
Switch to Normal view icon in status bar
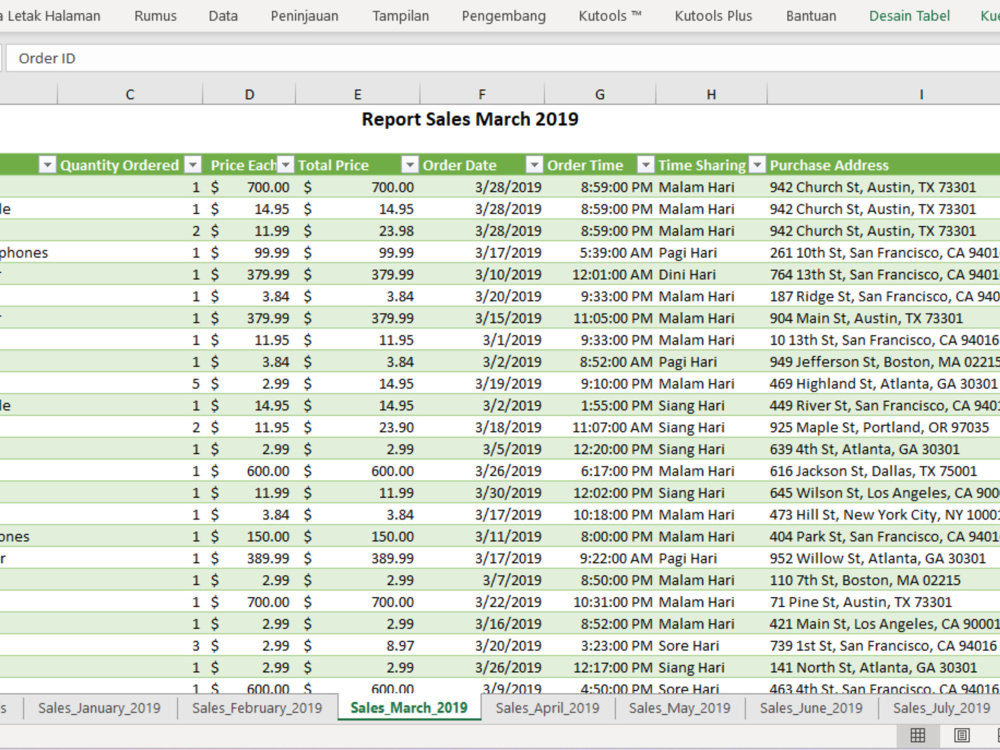[917, 735]
